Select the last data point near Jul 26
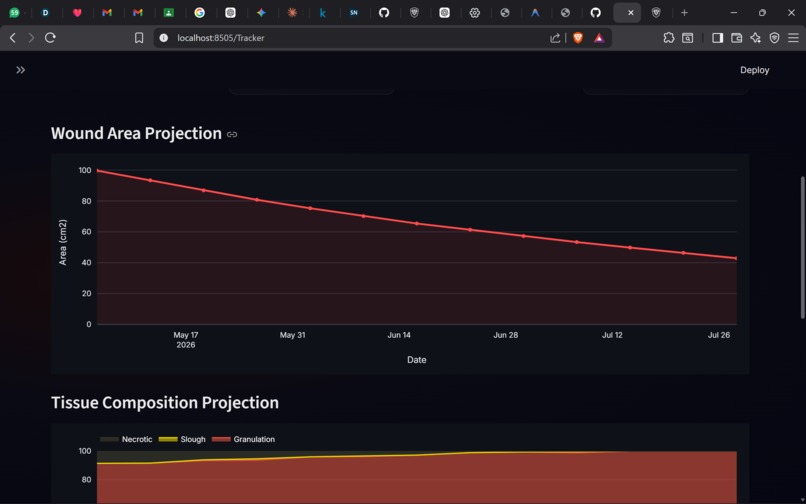The image size is (806, 504). pyautogui.click(x=736, y=258)
